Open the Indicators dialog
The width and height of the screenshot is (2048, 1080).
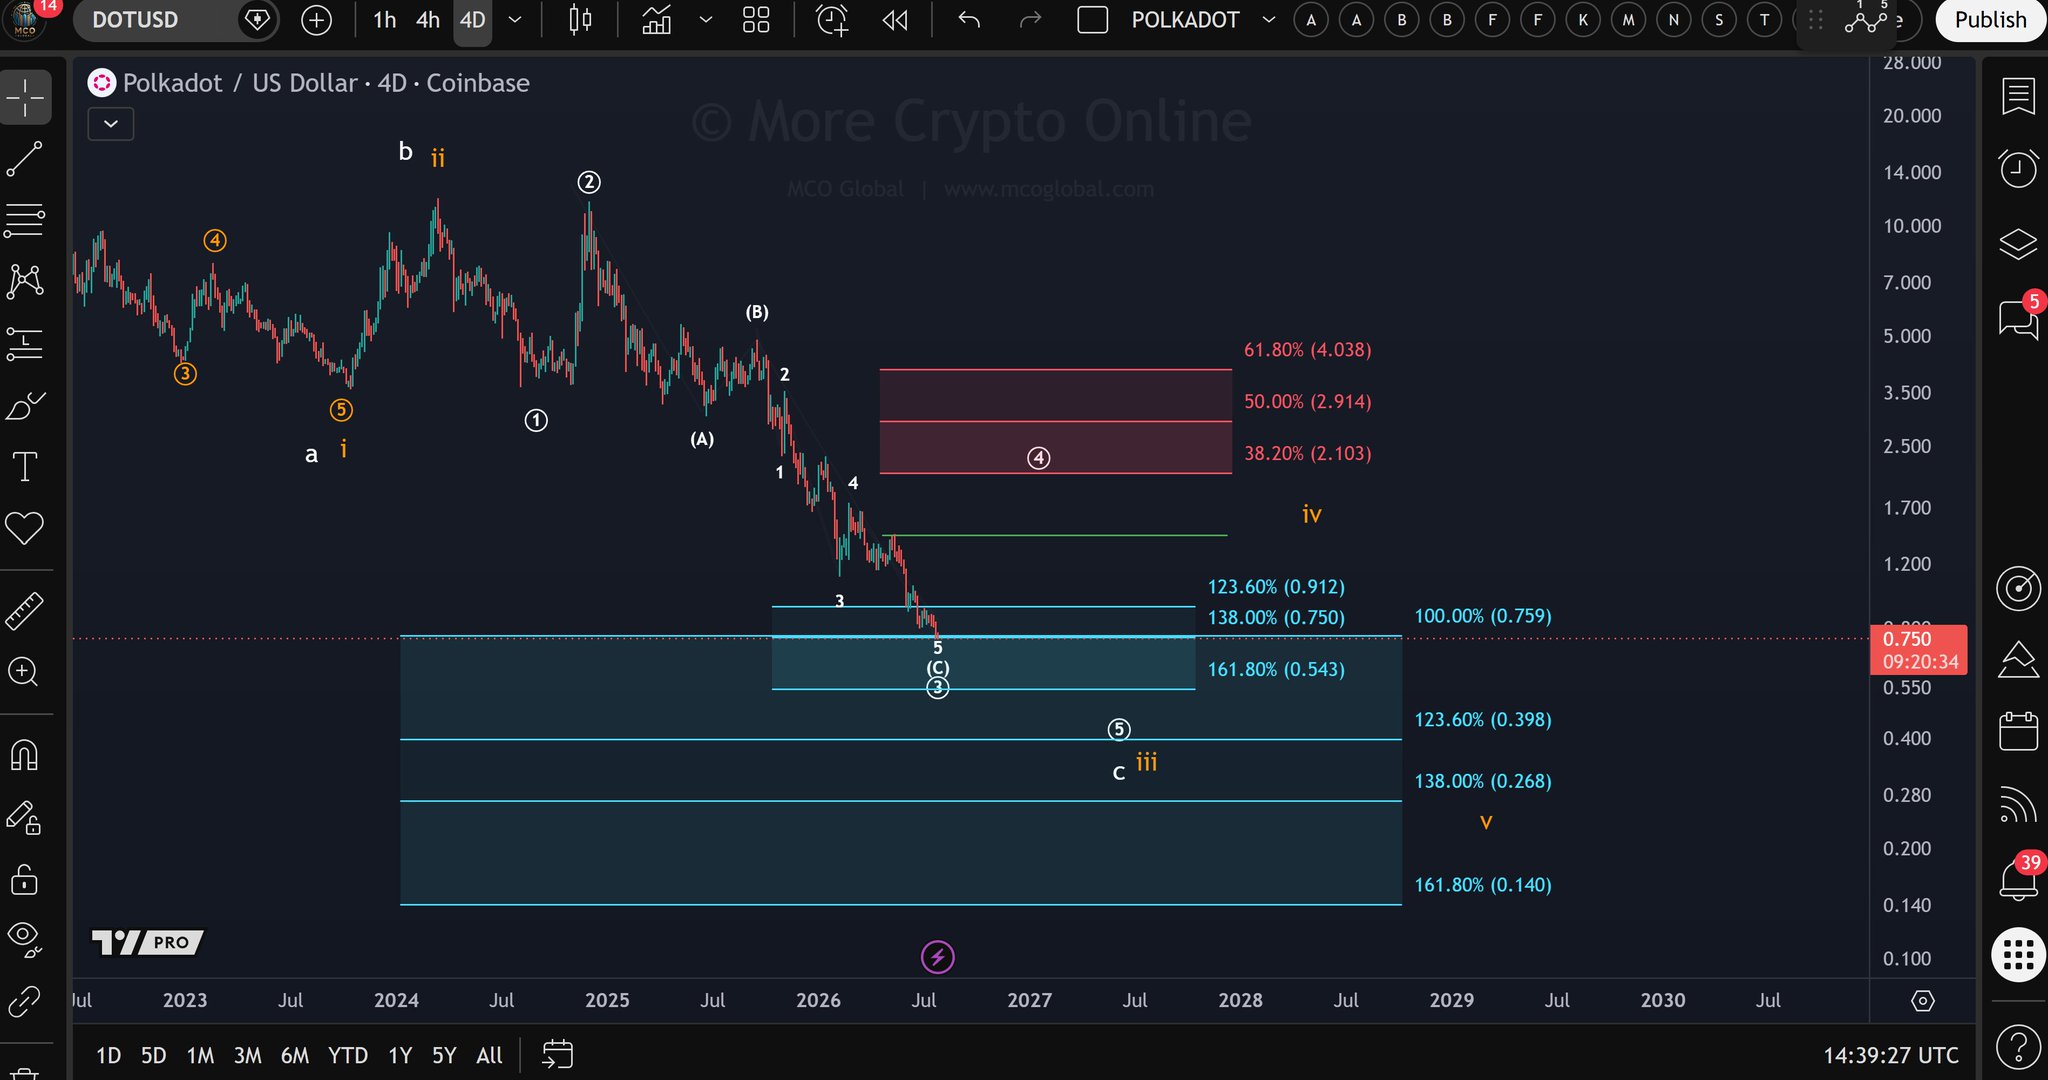pos(657,20)
